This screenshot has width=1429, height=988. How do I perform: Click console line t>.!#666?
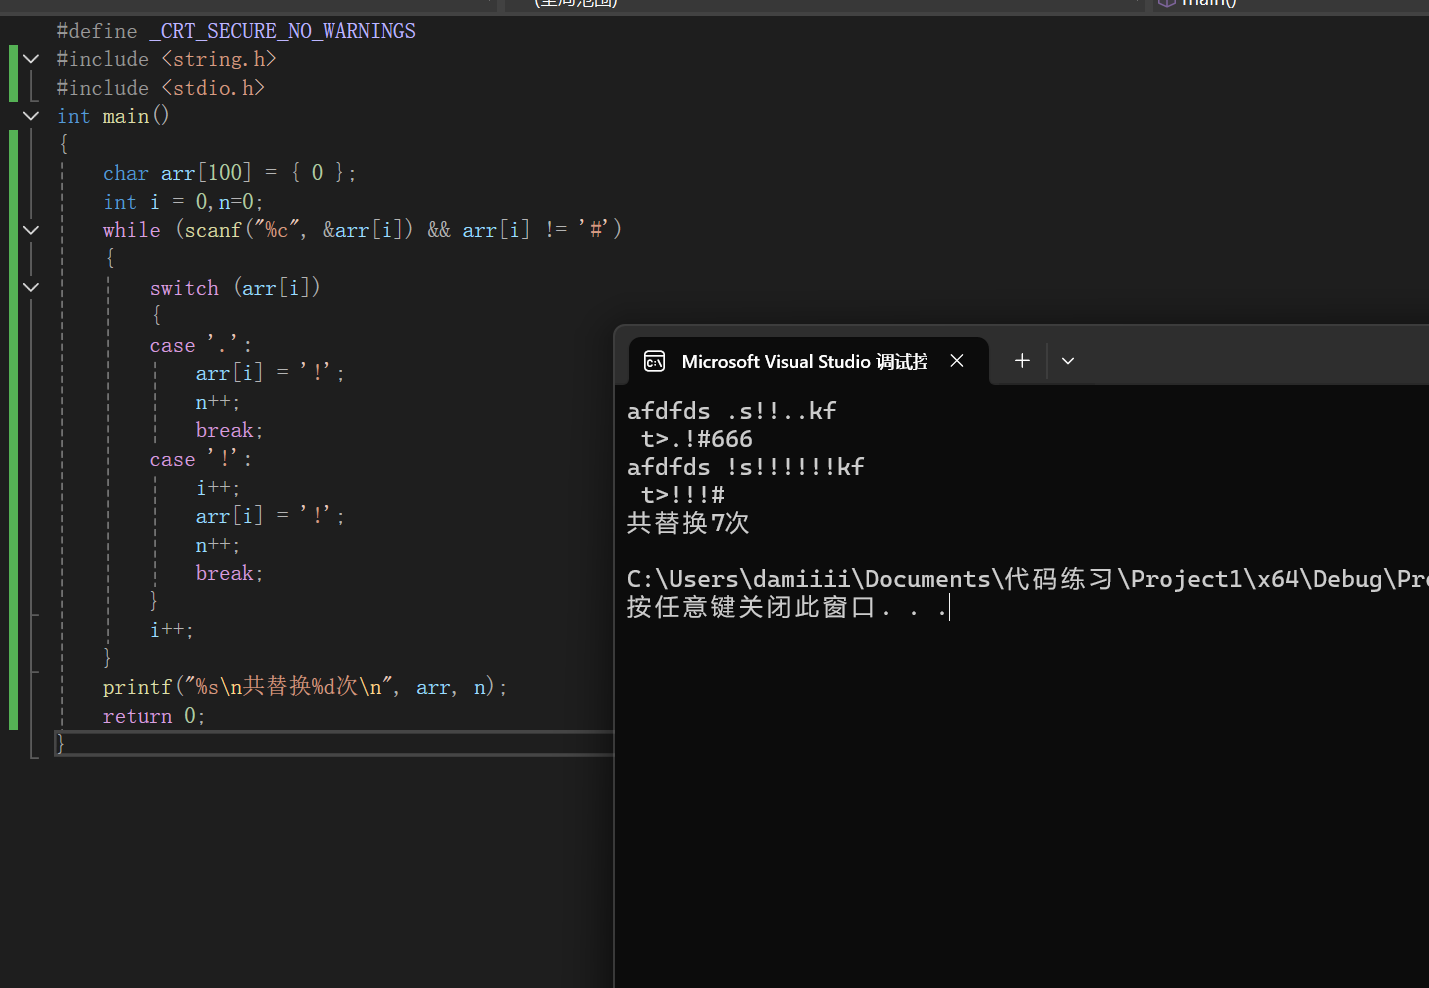(697, 439)
